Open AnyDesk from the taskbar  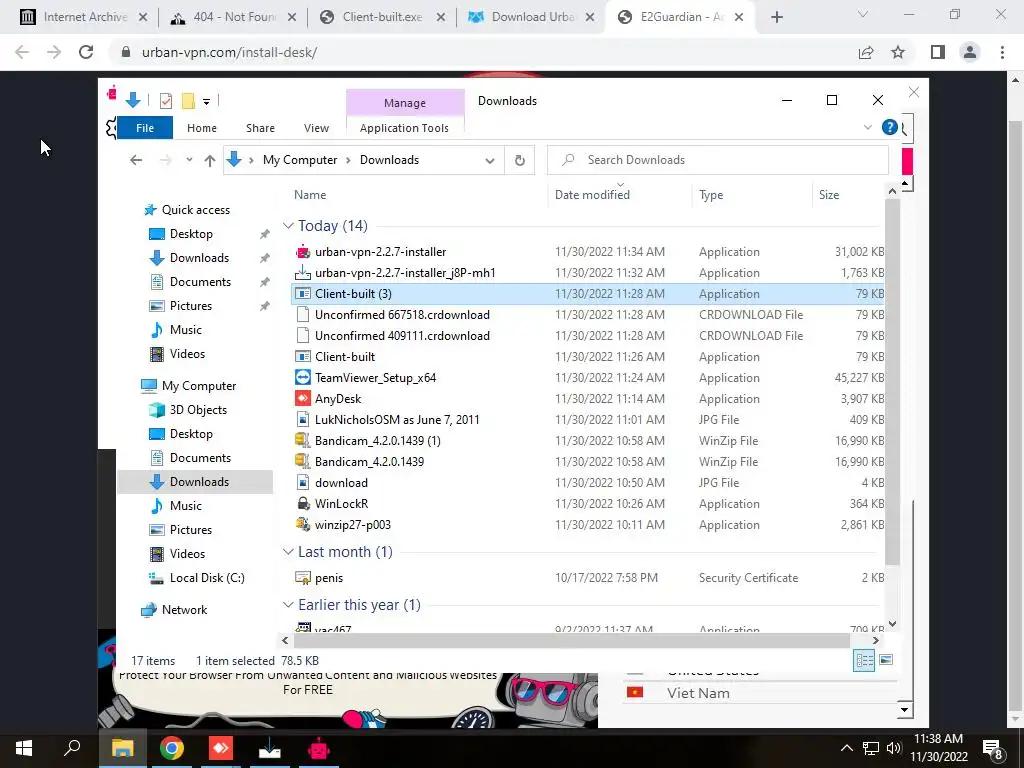(x=220, y=748)
